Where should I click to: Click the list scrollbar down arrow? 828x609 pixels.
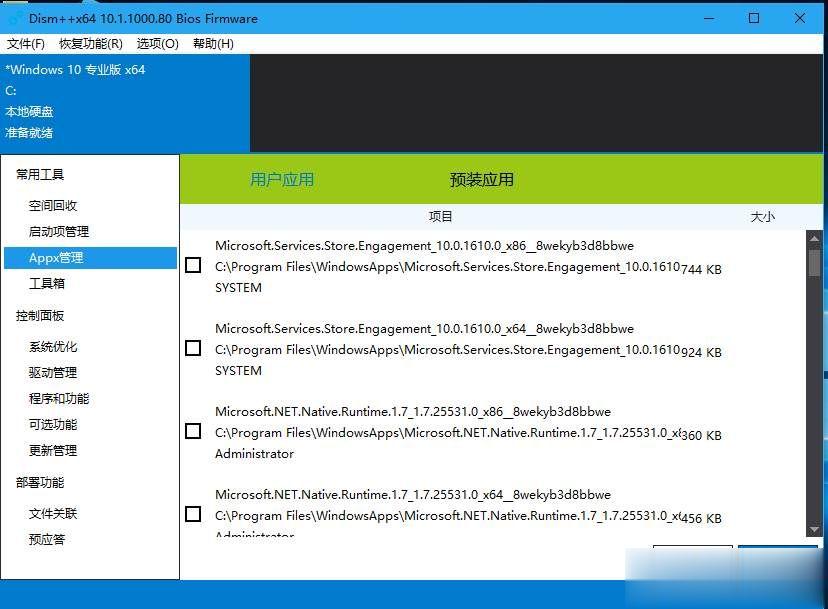[x=814, y=529]
